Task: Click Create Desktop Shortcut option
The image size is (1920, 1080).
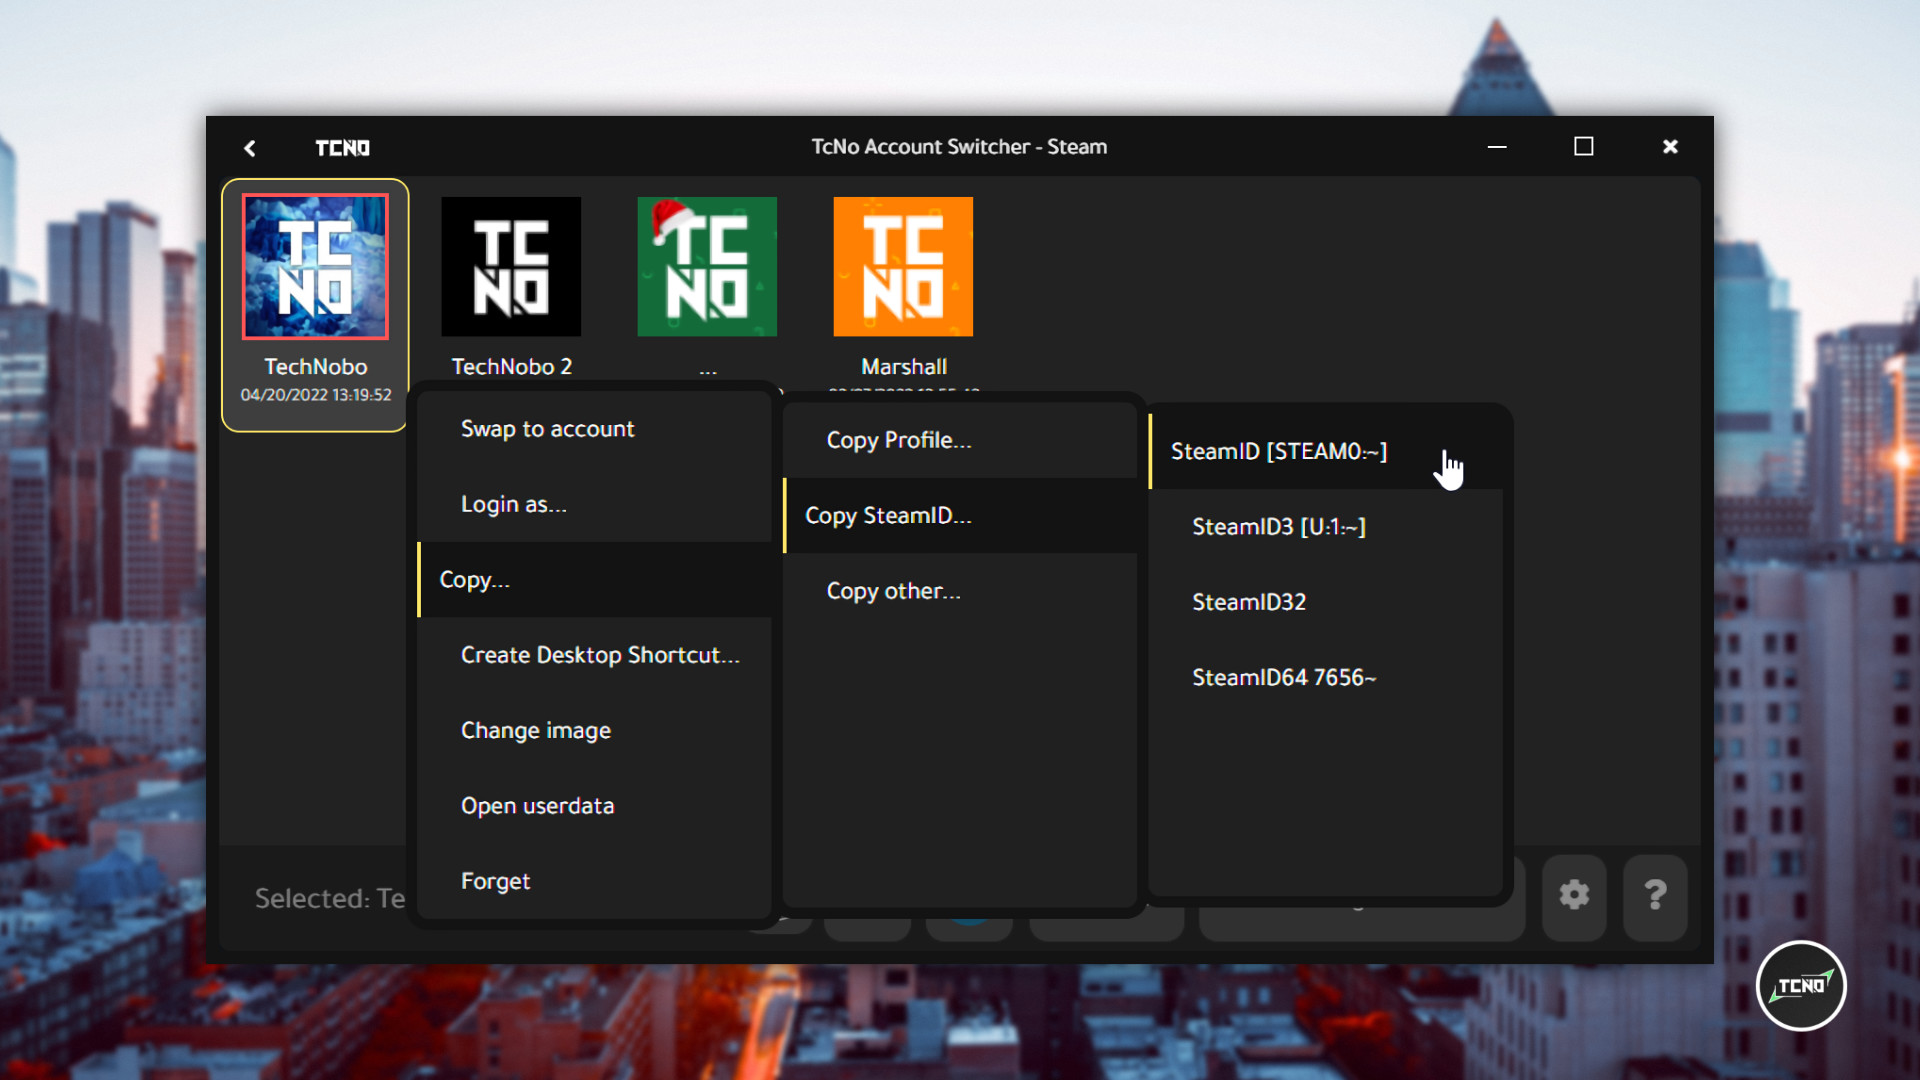Action: (600, 655)
